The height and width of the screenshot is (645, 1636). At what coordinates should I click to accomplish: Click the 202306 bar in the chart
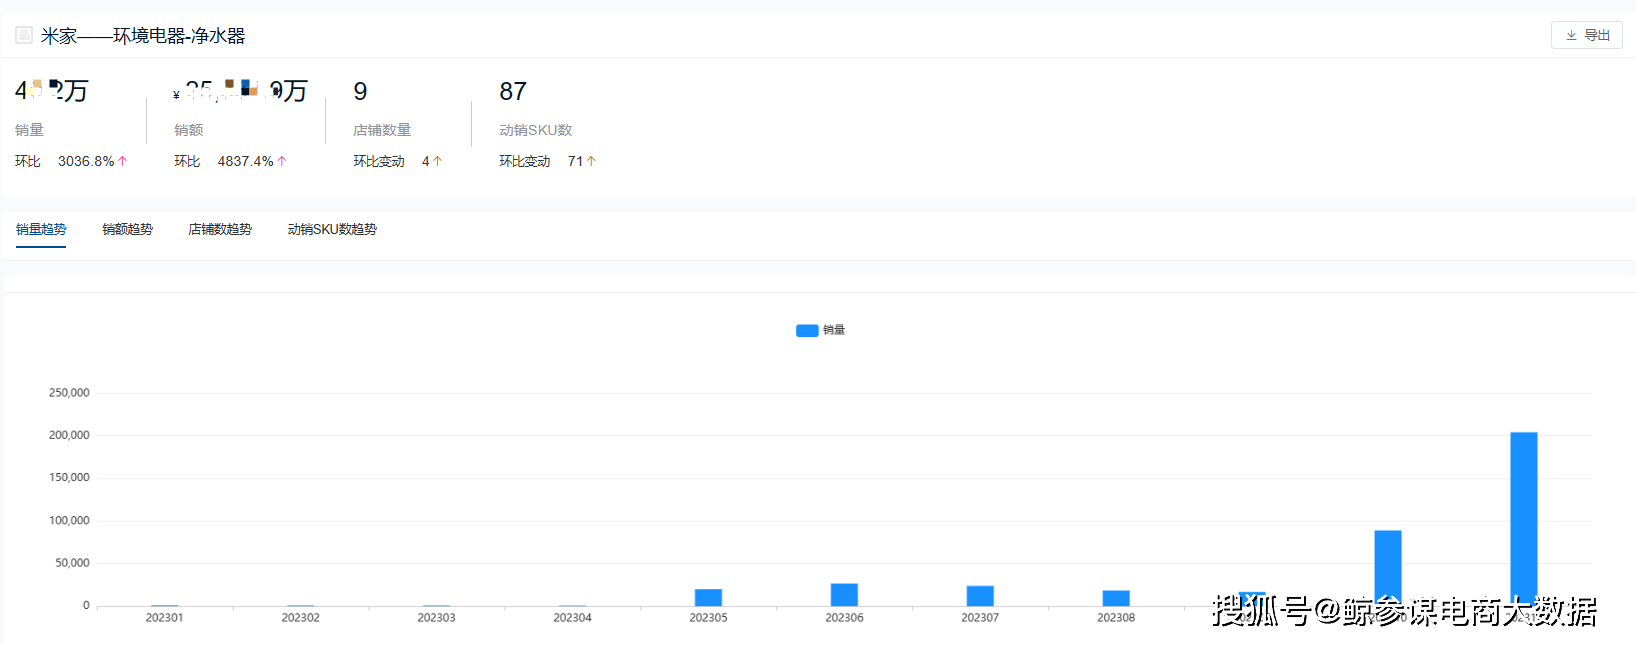(x=844, y=595)
